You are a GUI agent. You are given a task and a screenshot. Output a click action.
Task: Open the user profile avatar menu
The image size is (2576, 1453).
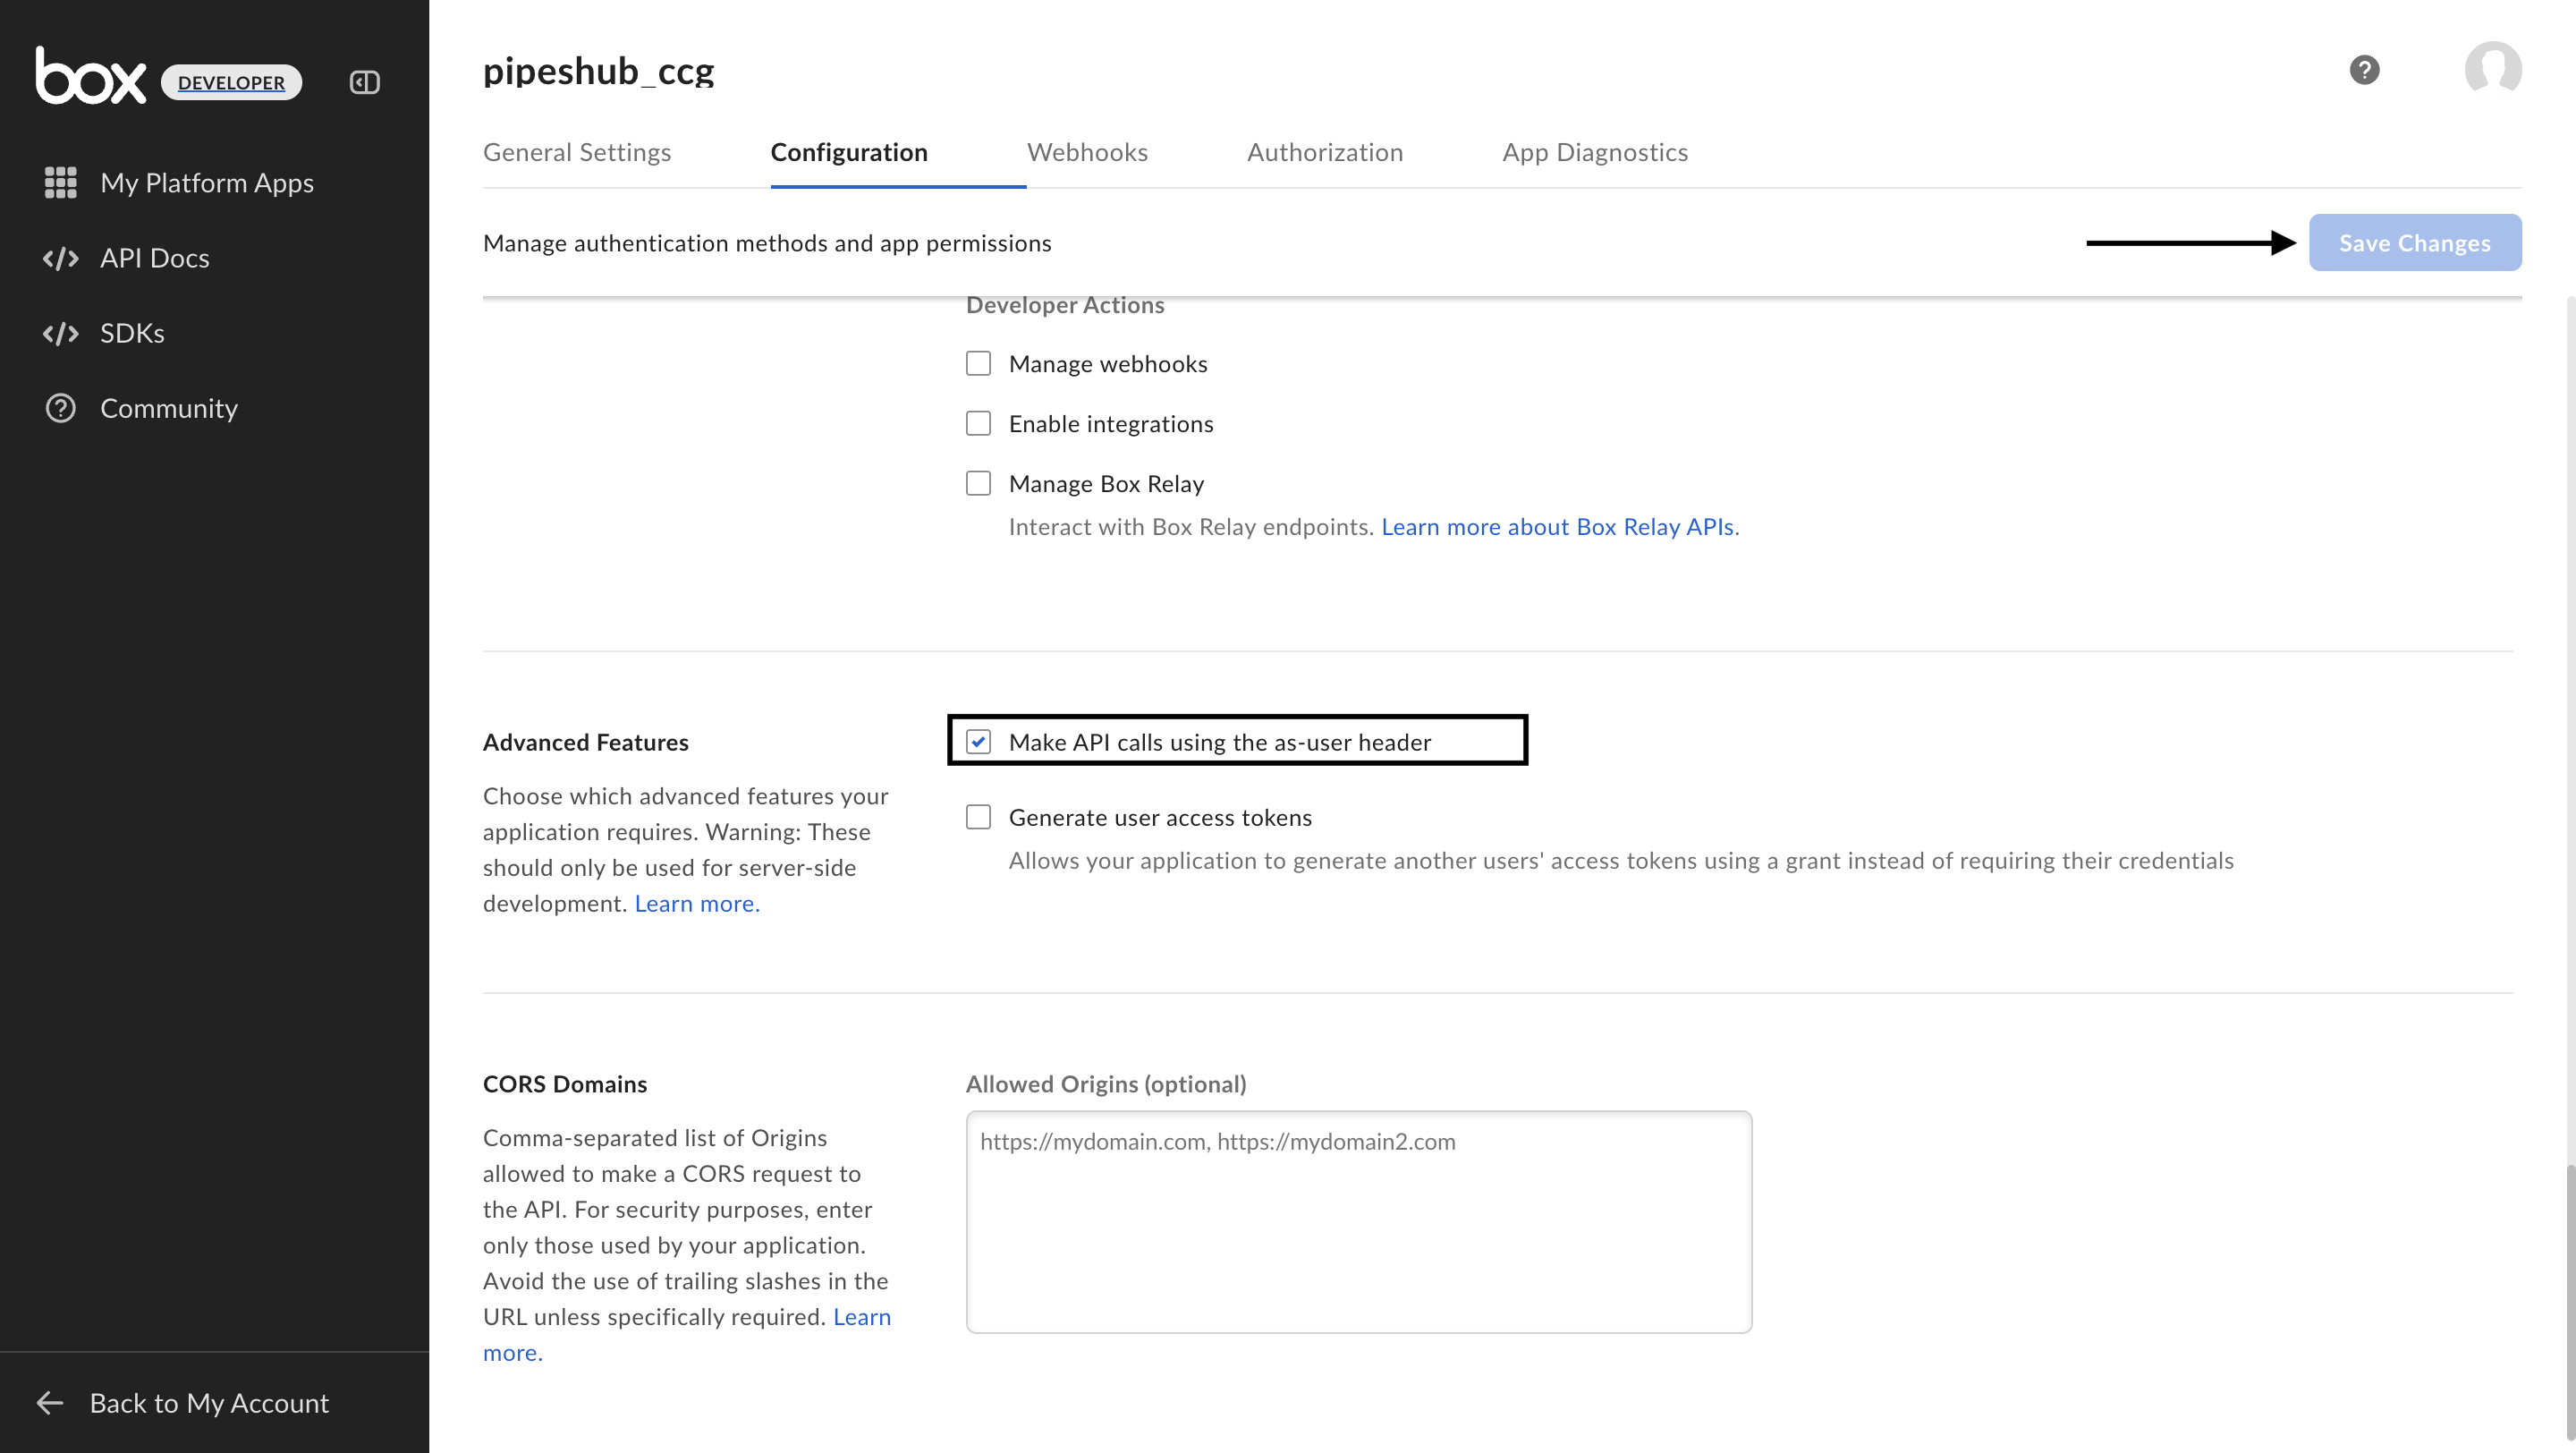pyautogui.click(x=2492, y=69)
